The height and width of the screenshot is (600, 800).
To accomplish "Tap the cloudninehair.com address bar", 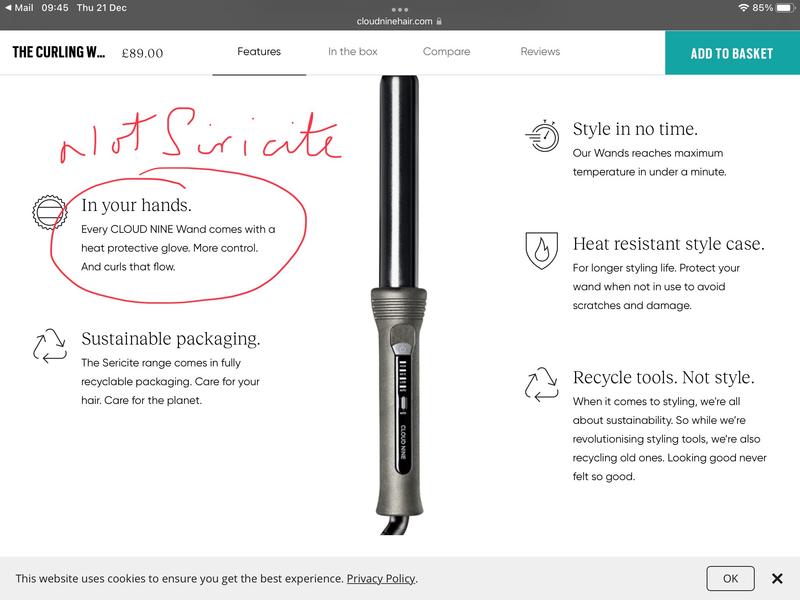I will click(400, 20).
